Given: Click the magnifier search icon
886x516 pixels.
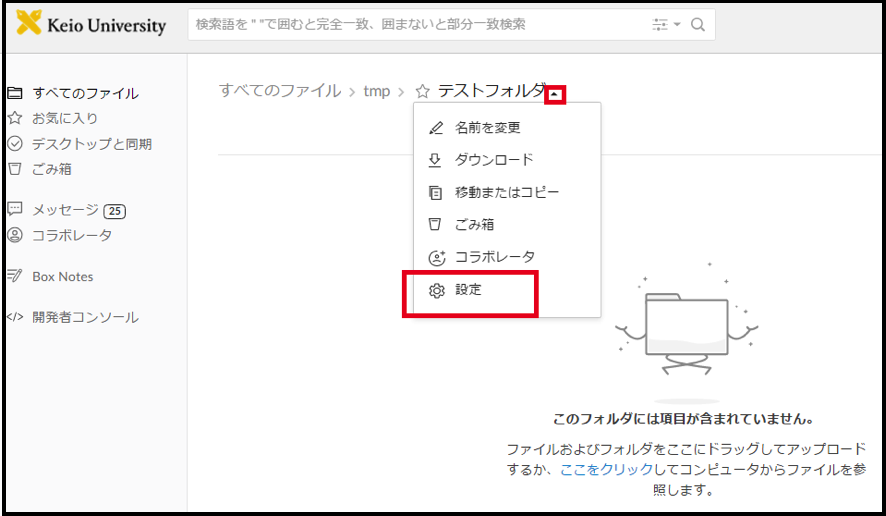Looking at the screenshot, I should pyautogui.click(x=697, y=25).
